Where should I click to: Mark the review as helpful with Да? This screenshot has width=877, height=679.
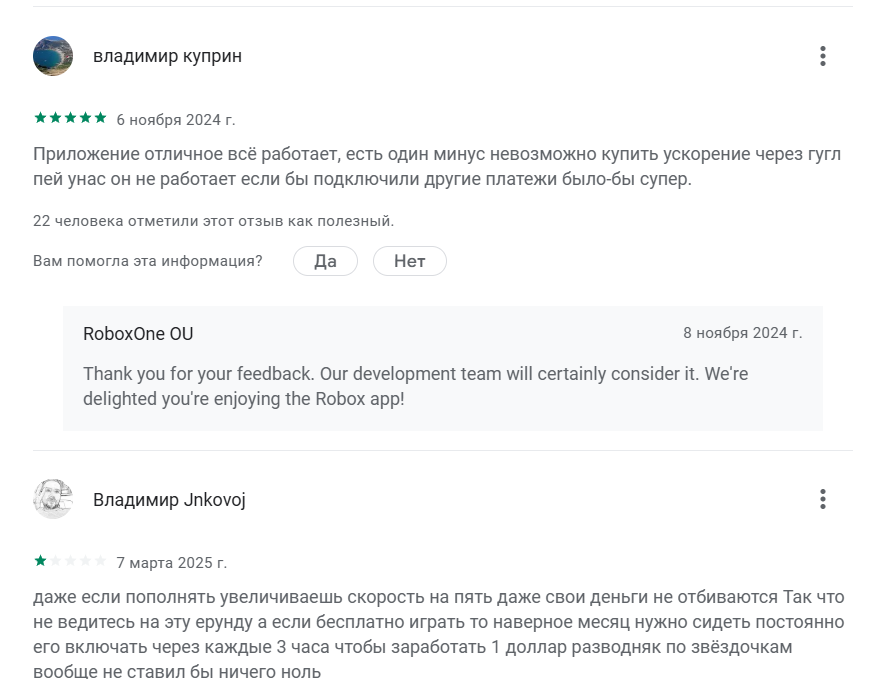click(325, 261)
